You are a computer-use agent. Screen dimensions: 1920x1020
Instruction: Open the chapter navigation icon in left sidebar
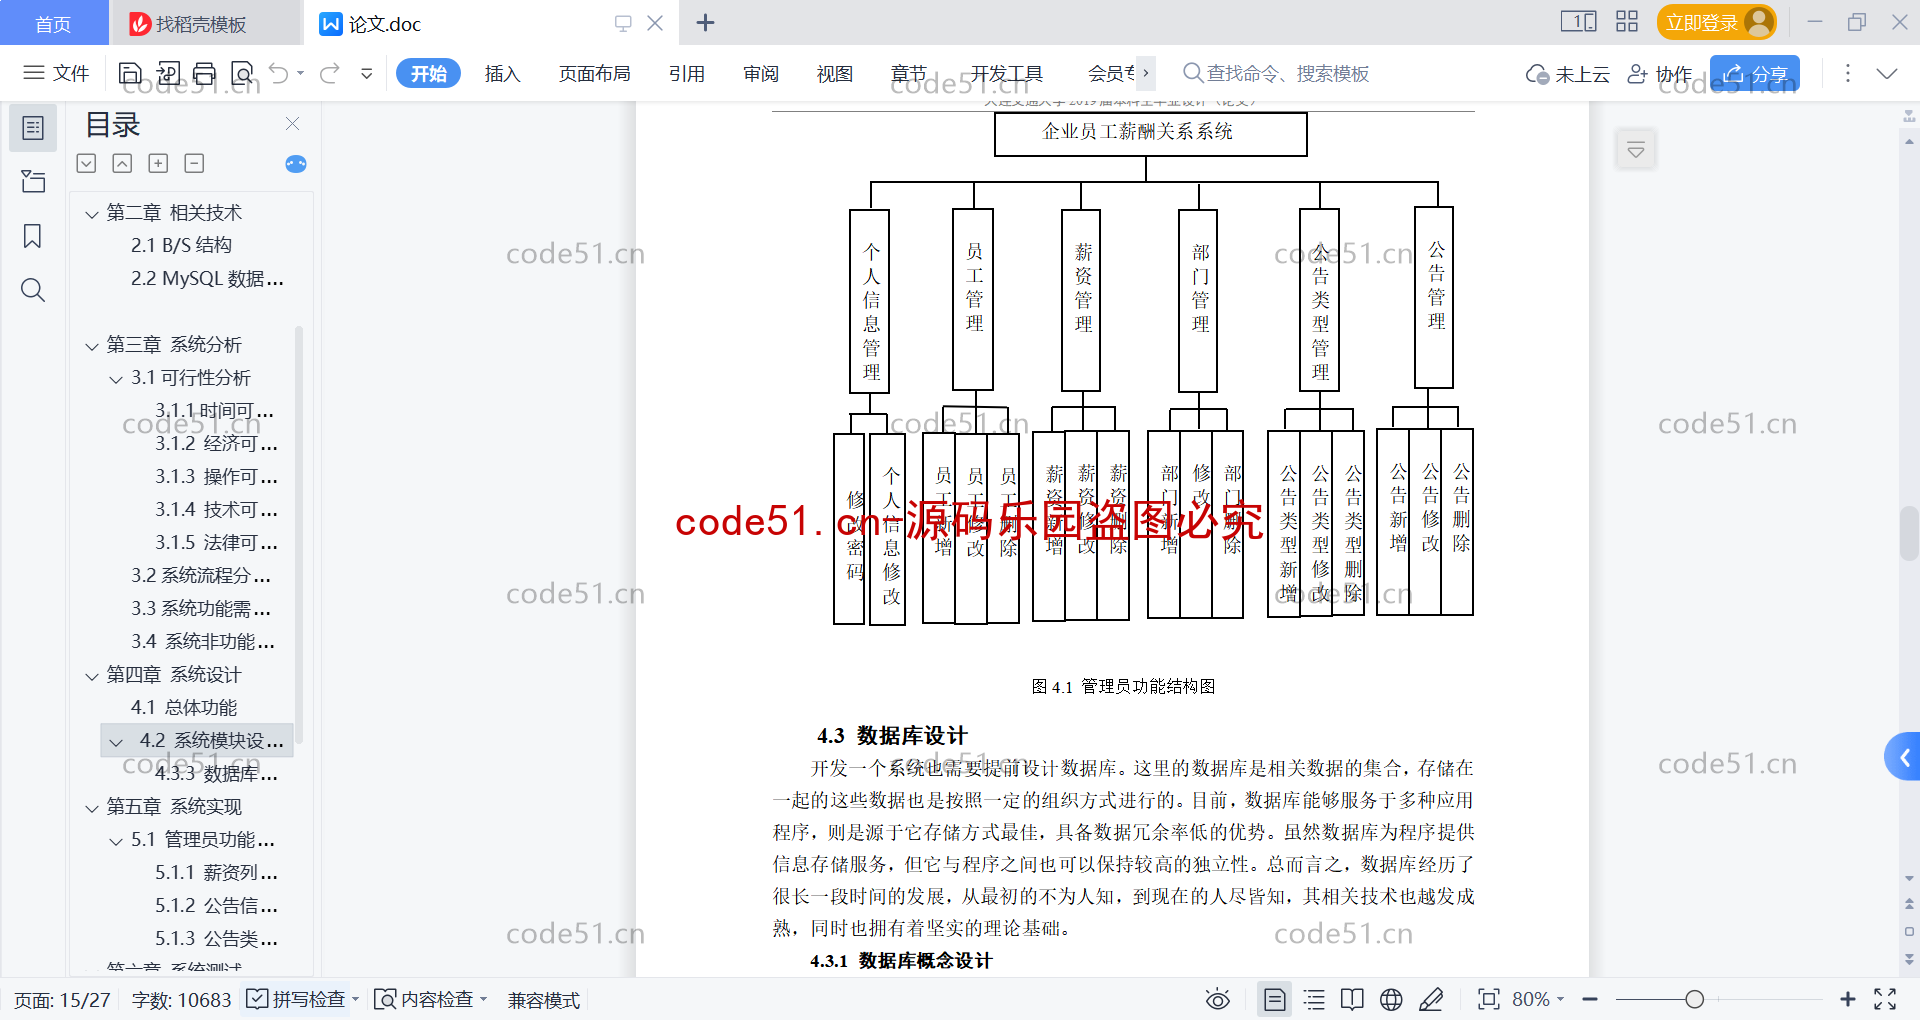pyautogui.click(x=33, y=182)
